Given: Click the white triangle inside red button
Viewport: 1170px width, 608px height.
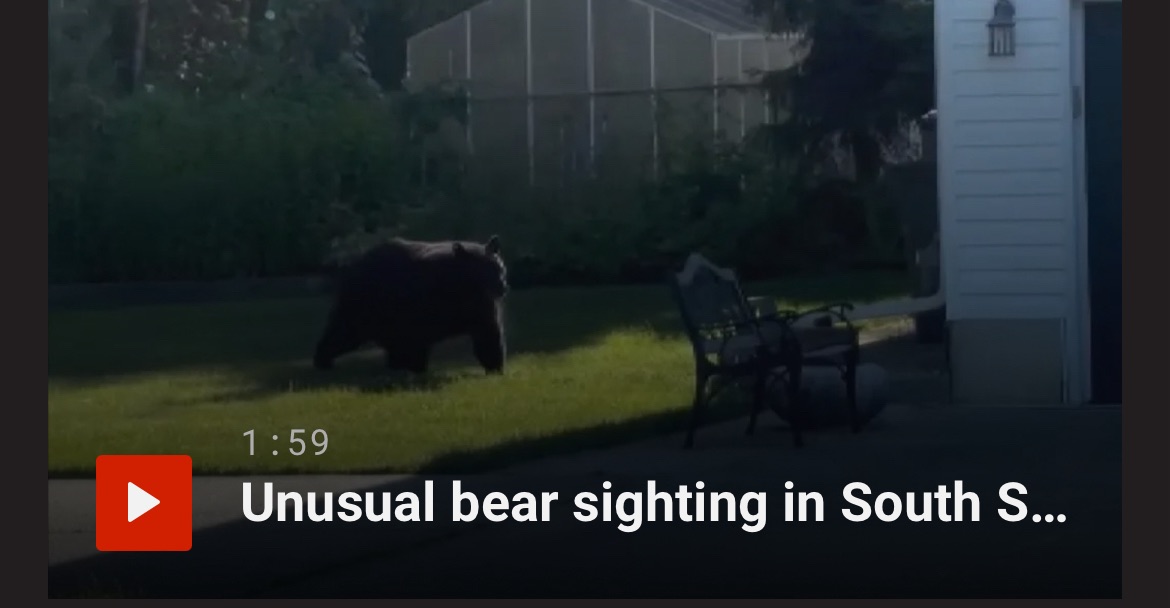Looking at the screenshot, I should click(144, 502).
